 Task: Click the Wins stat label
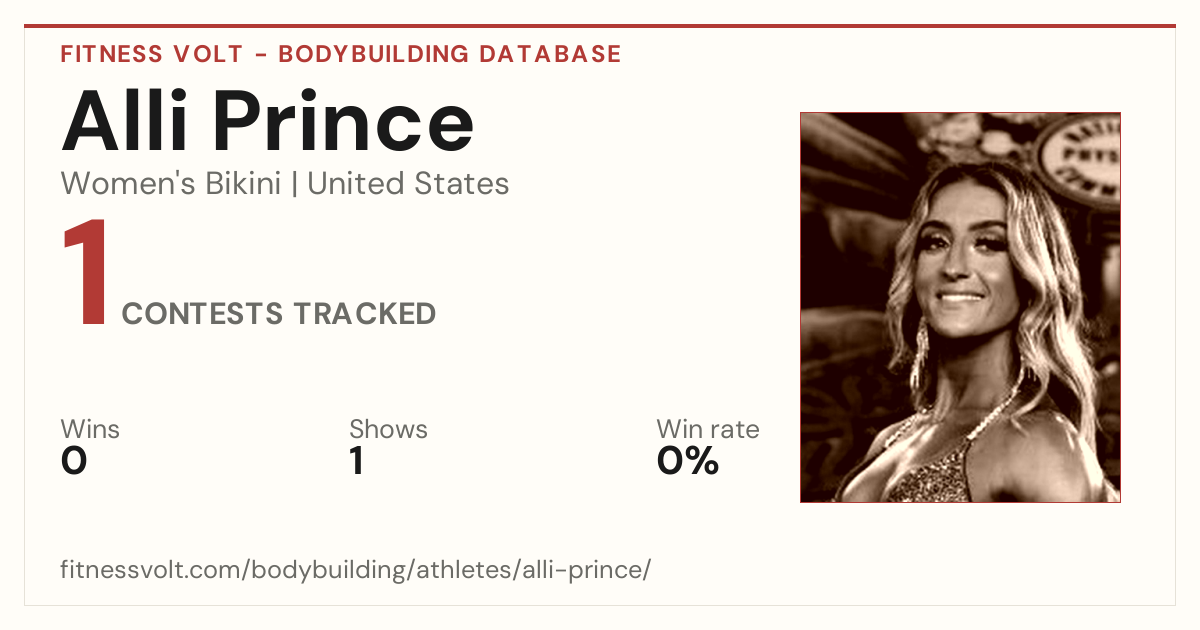[x=90, y=430]
